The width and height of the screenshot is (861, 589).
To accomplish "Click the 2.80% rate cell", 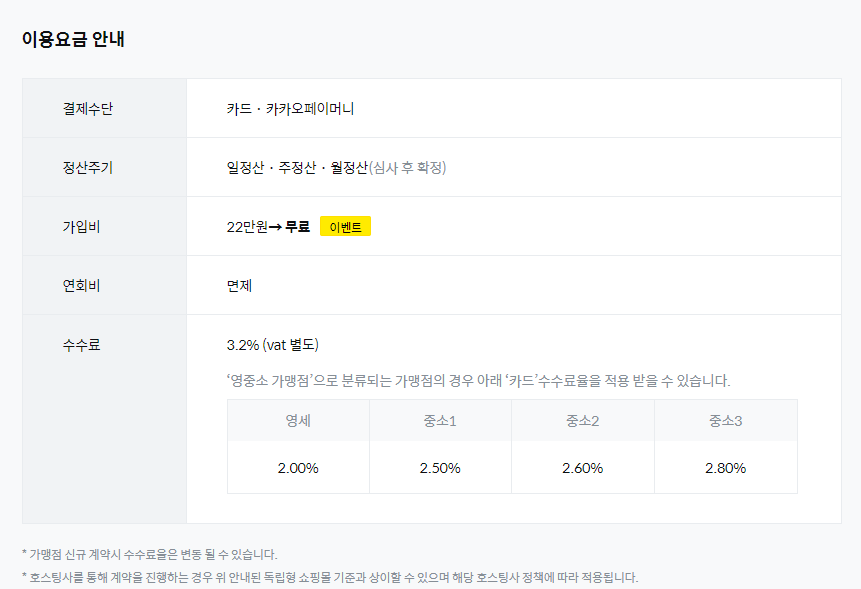I will point(725,468).
